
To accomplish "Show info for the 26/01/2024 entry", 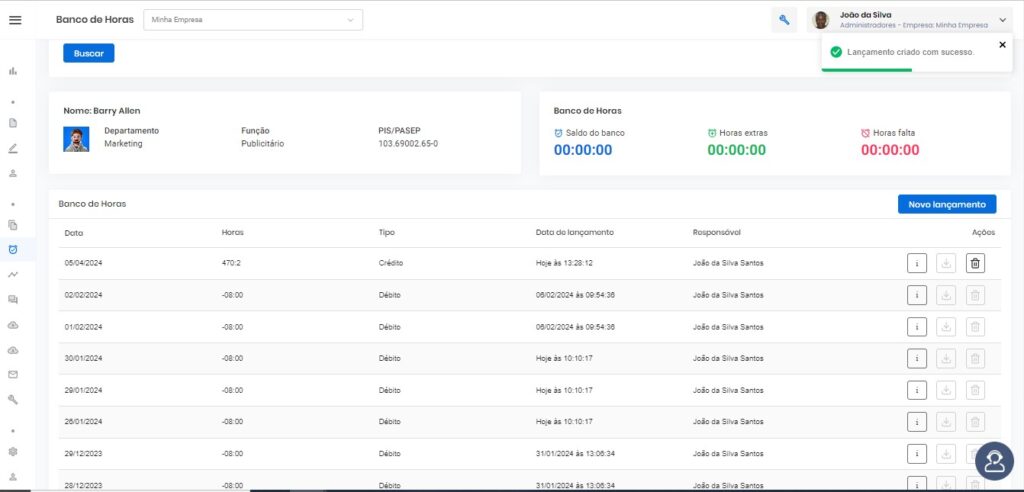I will (917, 421).
